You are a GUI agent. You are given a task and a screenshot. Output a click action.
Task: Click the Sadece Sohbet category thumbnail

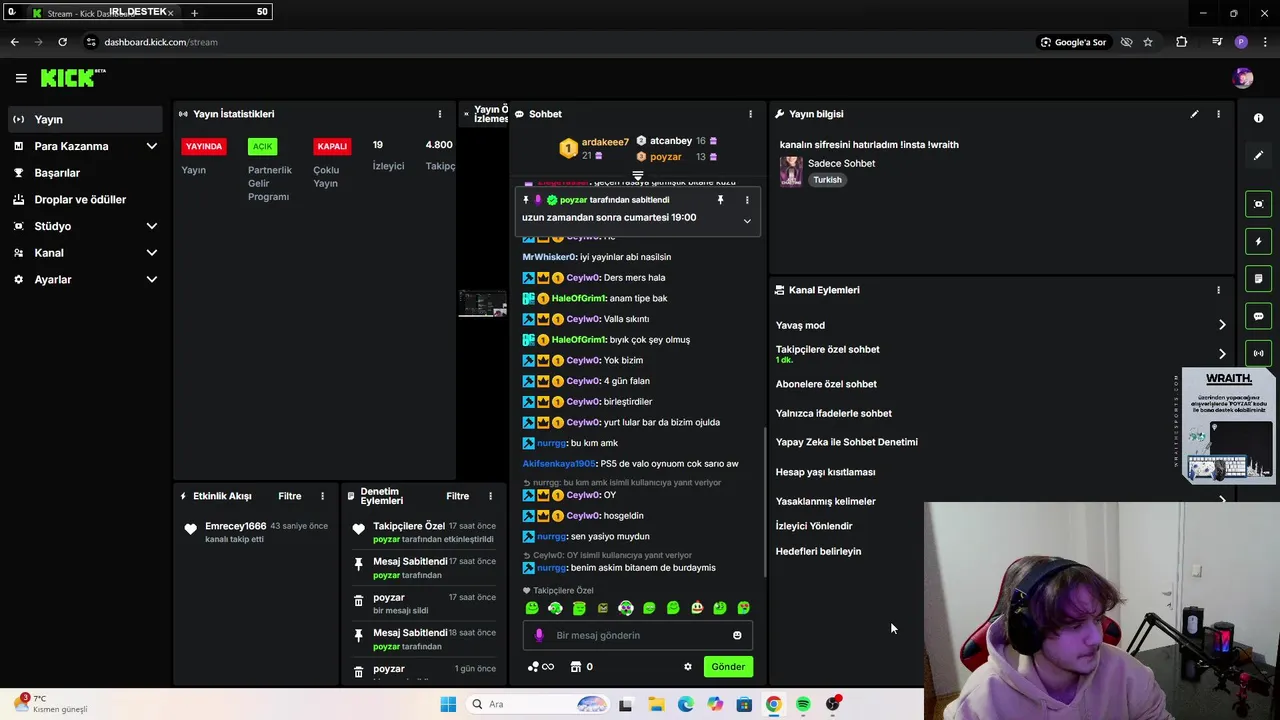[791, 171]
